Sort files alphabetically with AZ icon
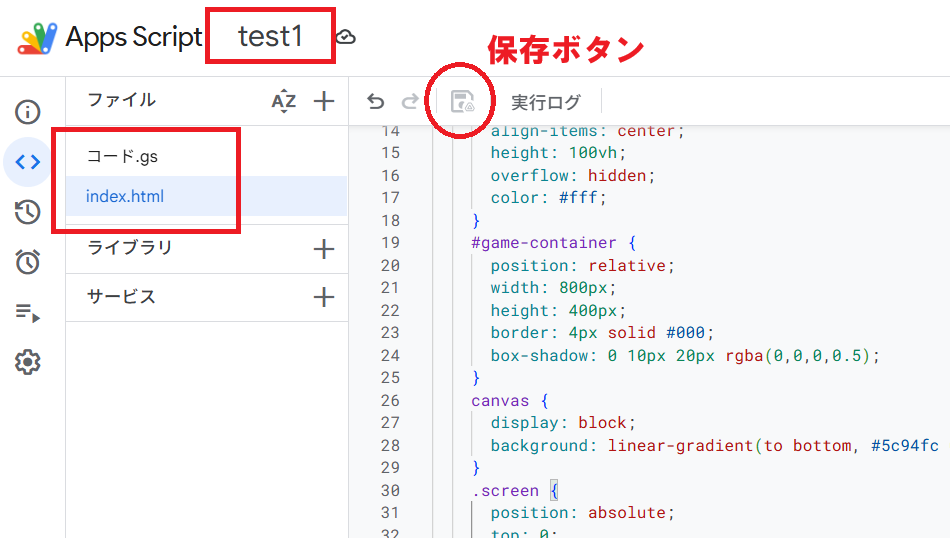The height and width of the screenshot is (538, 950). click(284, 101)
